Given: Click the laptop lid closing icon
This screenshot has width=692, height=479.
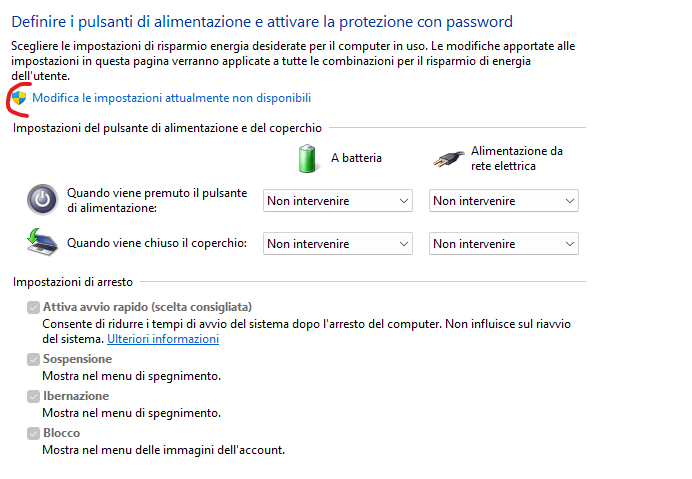Looking at the screenshot, I should click(42, 242).
